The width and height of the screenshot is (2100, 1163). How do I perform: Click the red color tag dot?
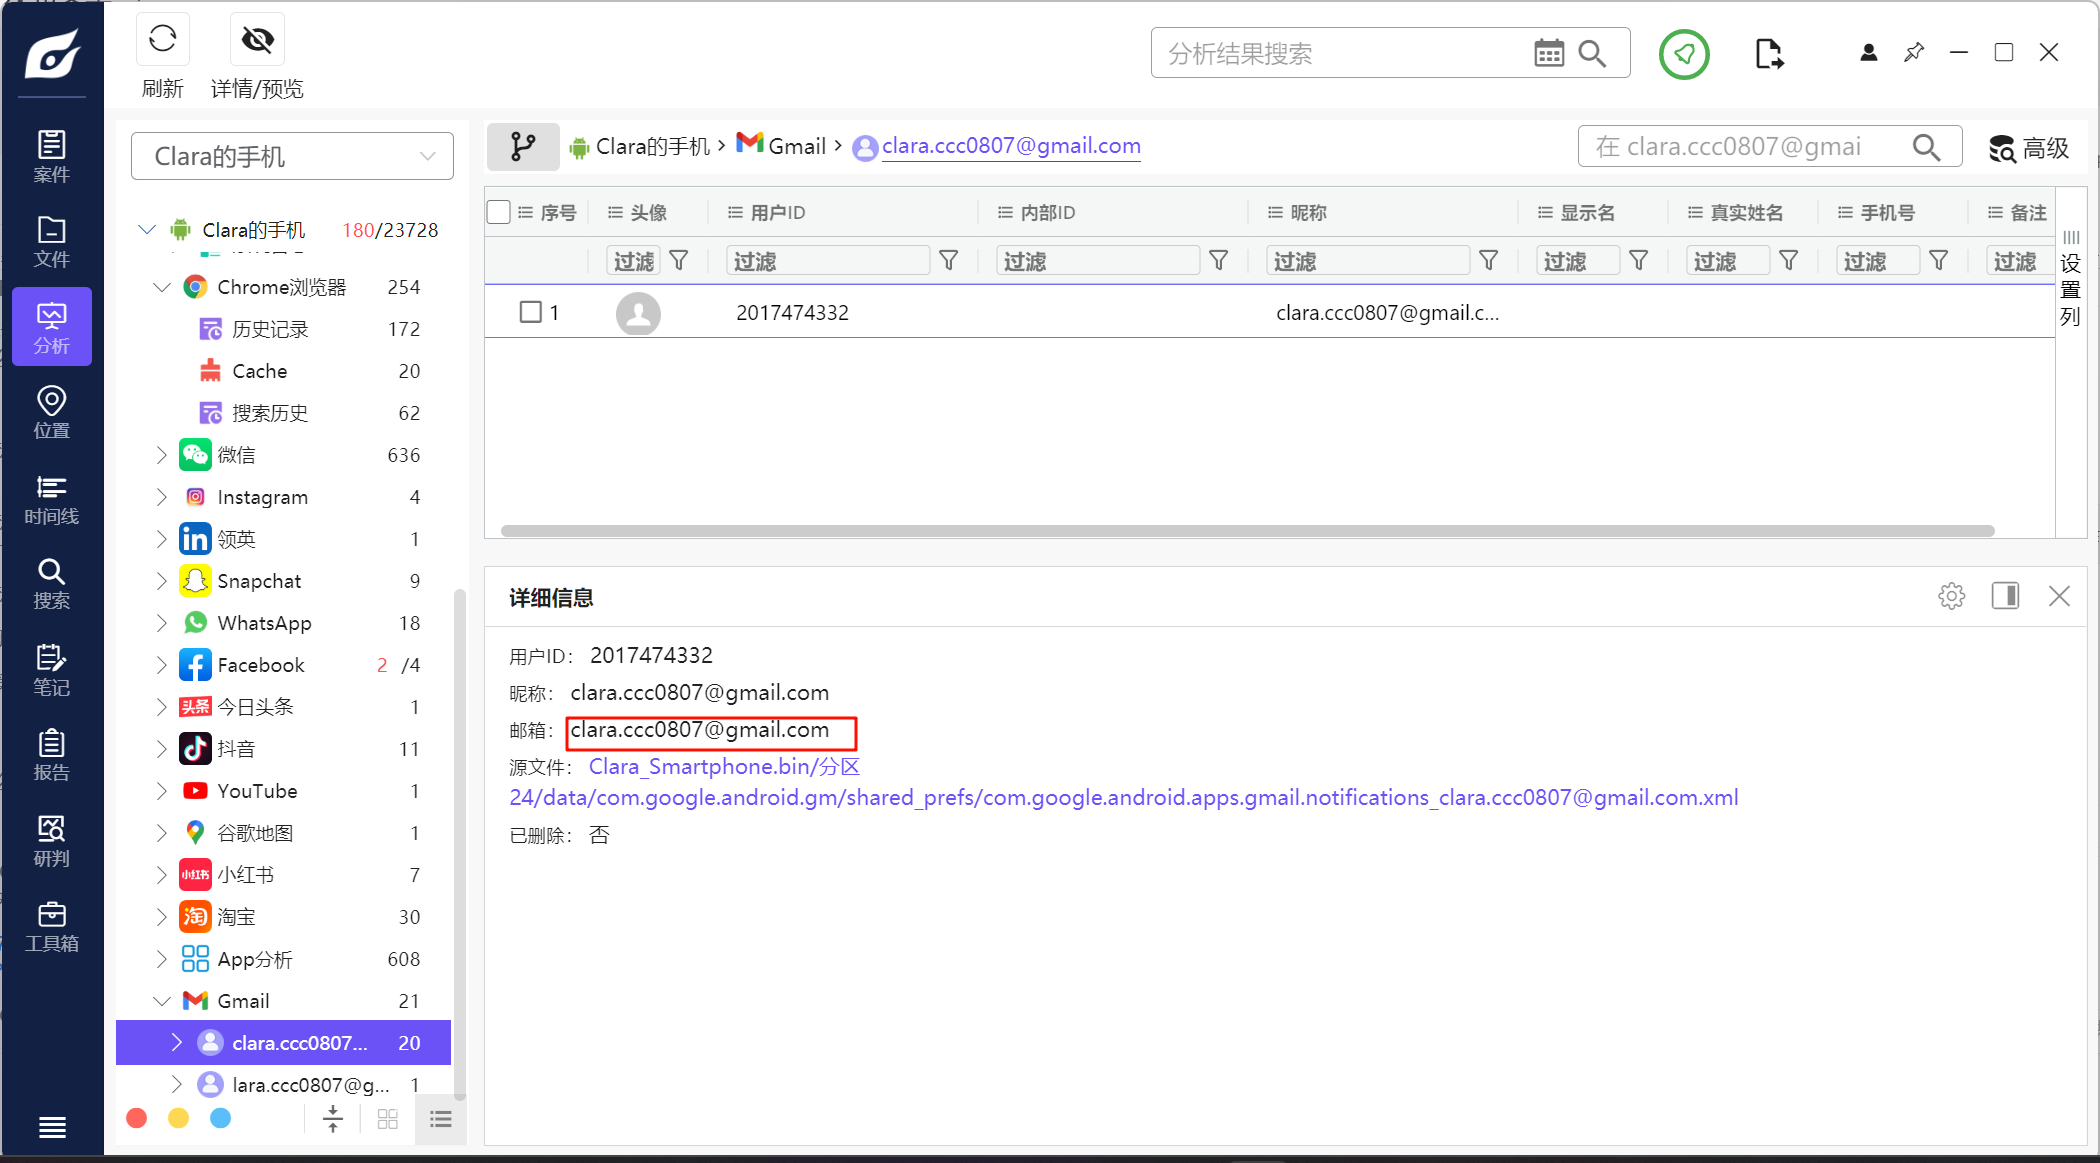(x=137, y=1118)
